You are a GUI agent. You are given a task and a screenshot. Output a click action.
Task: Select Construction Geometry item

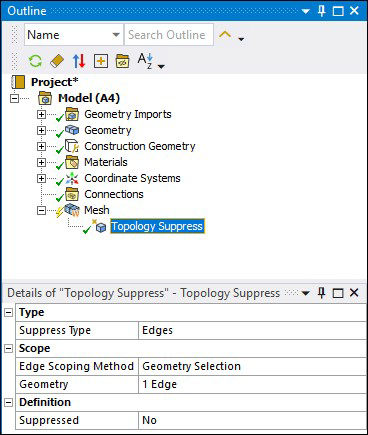click(x=140, y=146)
